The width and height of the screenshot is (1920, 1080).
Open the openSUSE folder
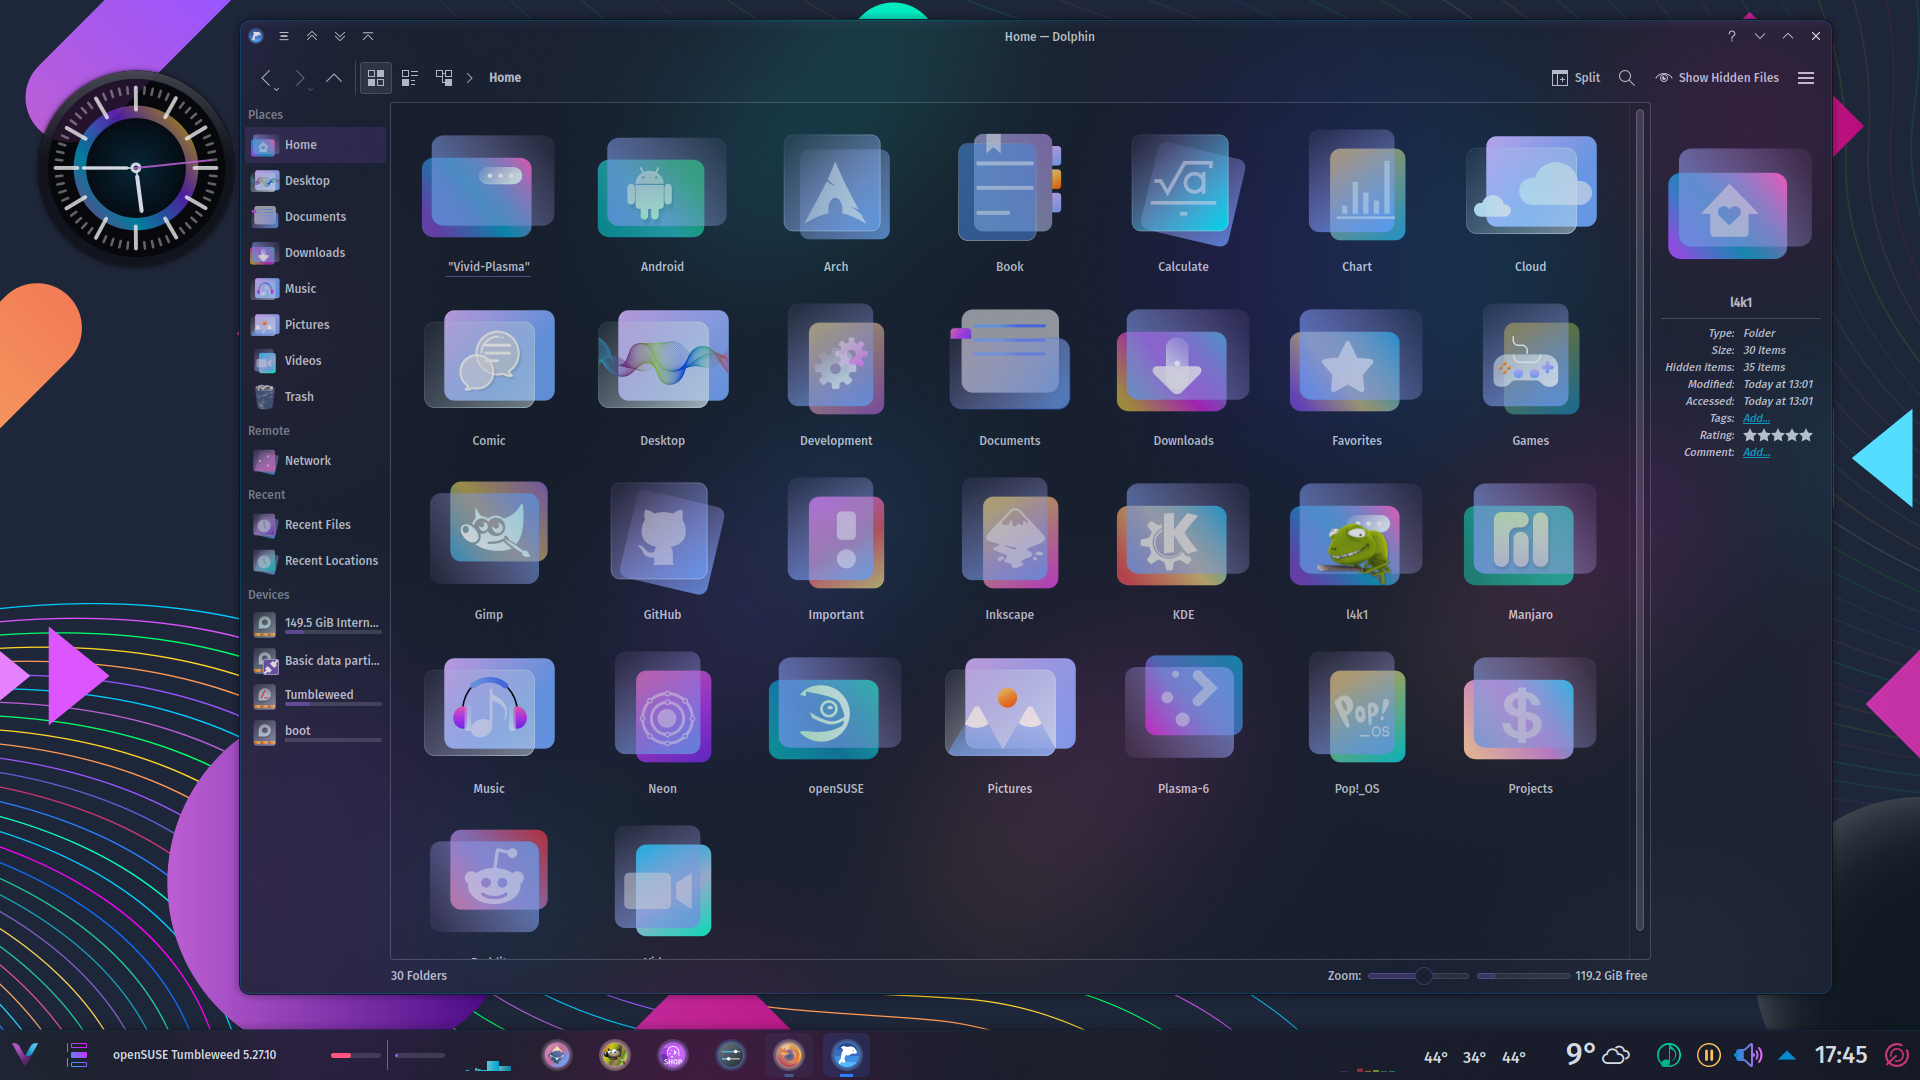pos(836,726)
